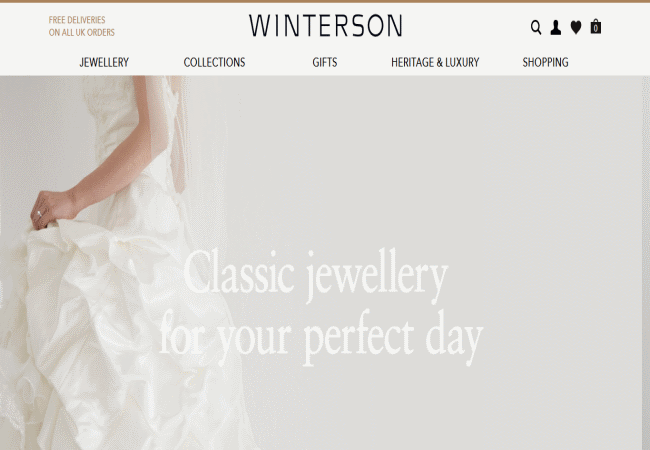The width and height of the screenshot is (650, 450).
Task: Click the ring on the bride's hand
Action: click(39, 214)
